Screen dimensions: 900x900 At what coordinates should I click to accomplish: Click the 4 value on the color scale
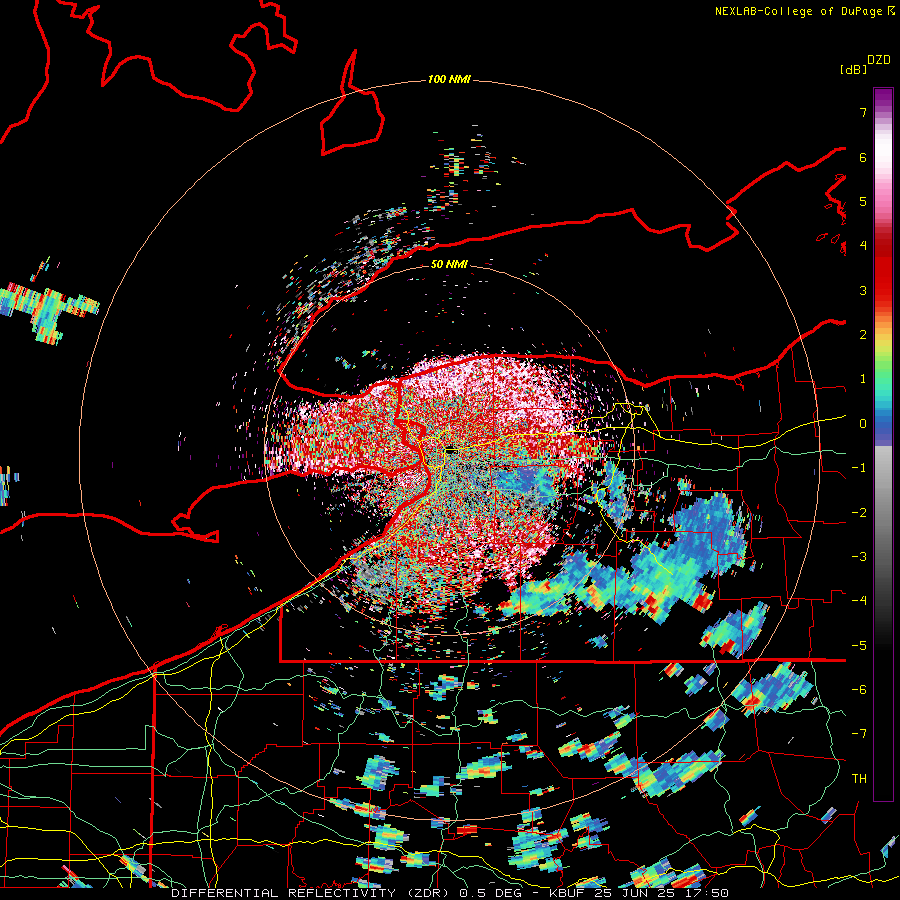(x=863, y=246)
